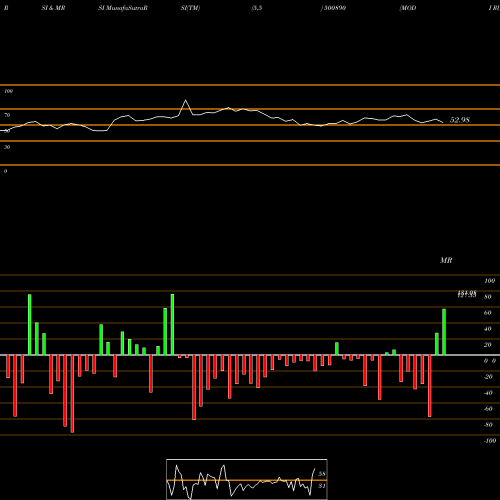500x500 pixels.
Task: Click the 70 level label on RSI axis
Action: coord(7,115)
